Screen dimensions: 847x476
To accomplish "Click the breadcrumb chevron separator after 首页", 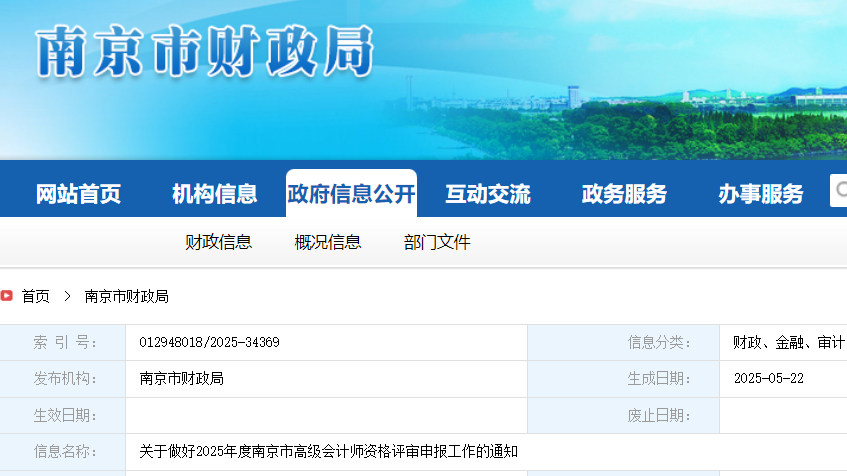I will pos(68,296).
